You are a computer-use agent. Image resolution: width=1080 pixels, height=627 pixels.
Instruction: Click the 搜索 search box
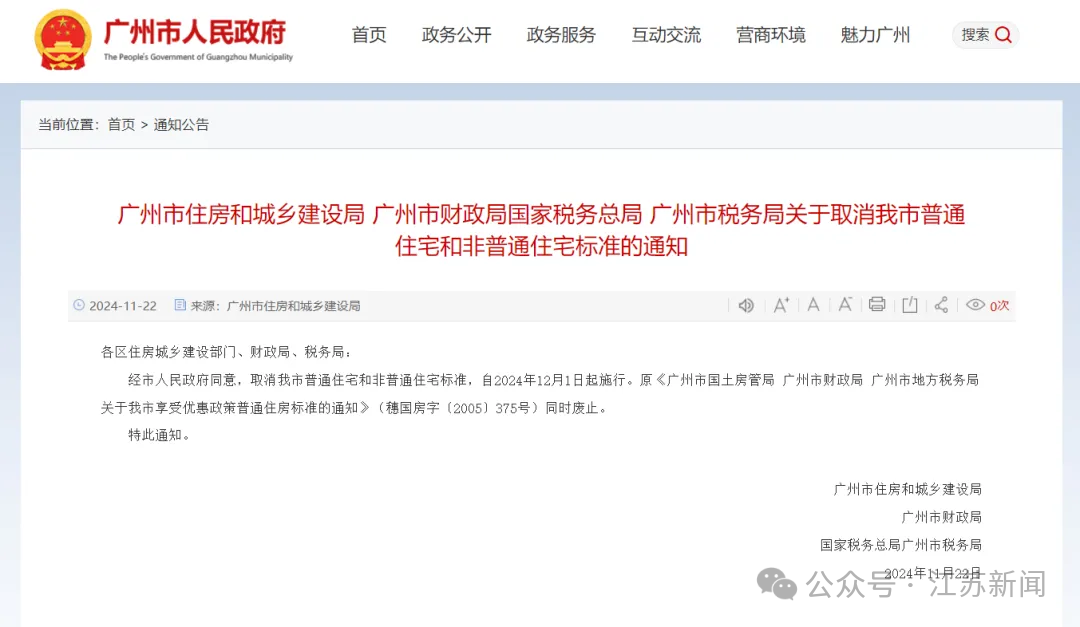point(985,35)
